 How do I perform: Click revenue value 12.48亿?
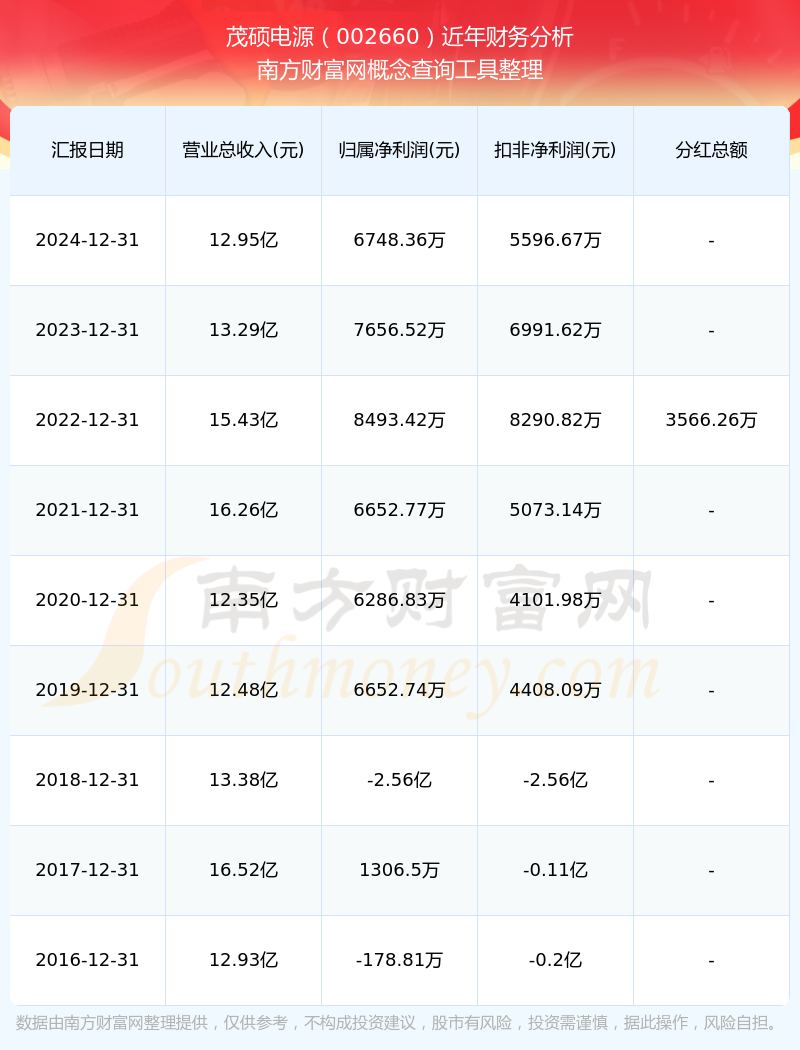244,690
